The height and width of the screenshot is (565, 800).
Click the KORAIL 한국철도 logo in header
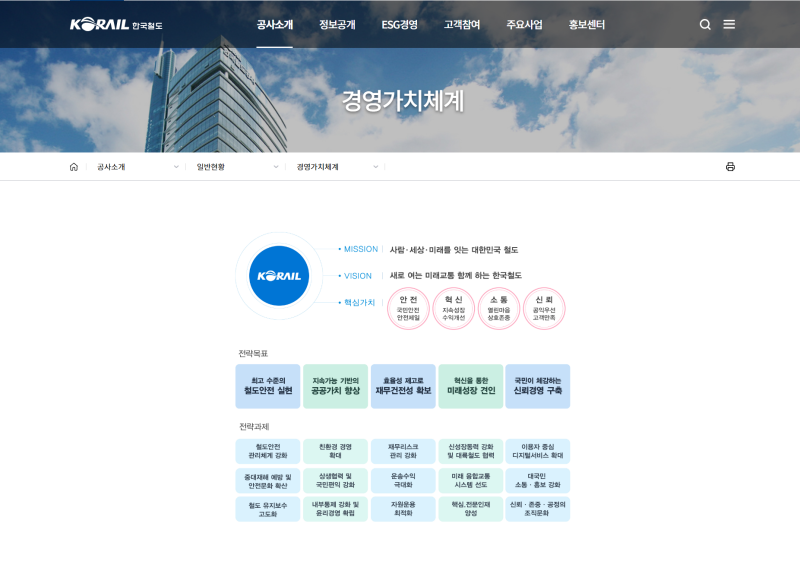[x=115, y=24]
